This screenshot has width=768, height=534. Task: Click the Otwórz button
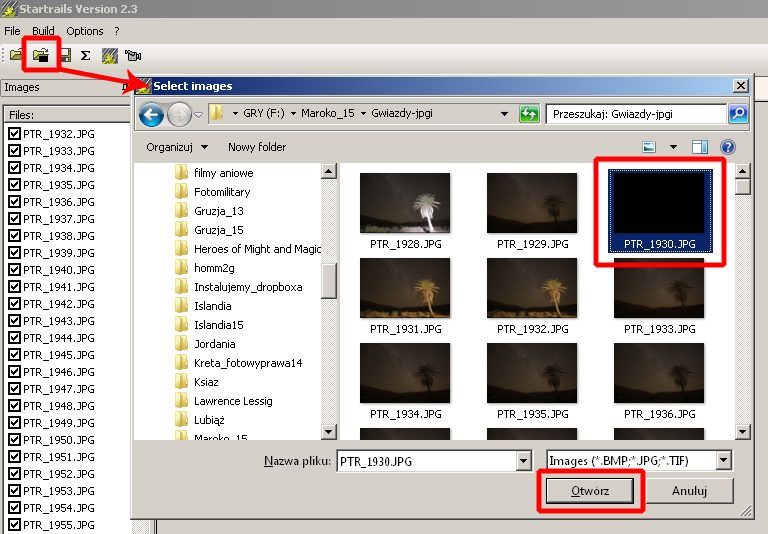coord(589,491)
